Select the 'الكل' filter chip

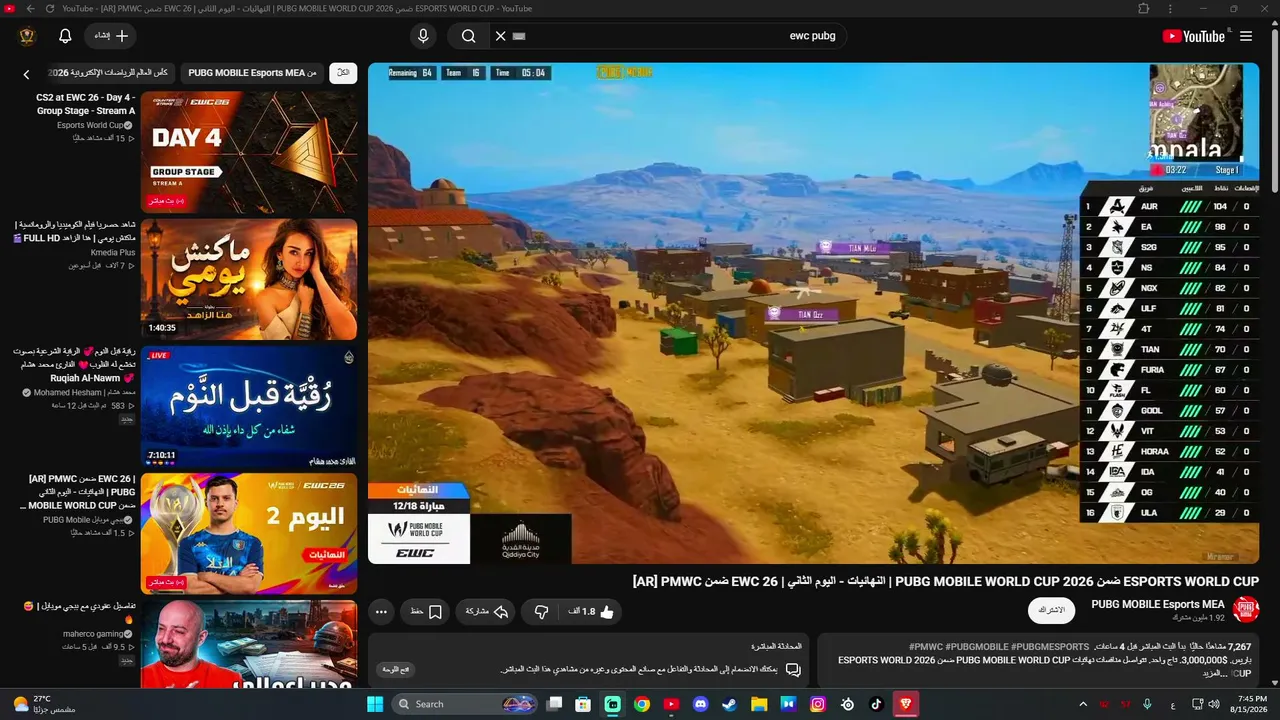(x=343, y=73)
